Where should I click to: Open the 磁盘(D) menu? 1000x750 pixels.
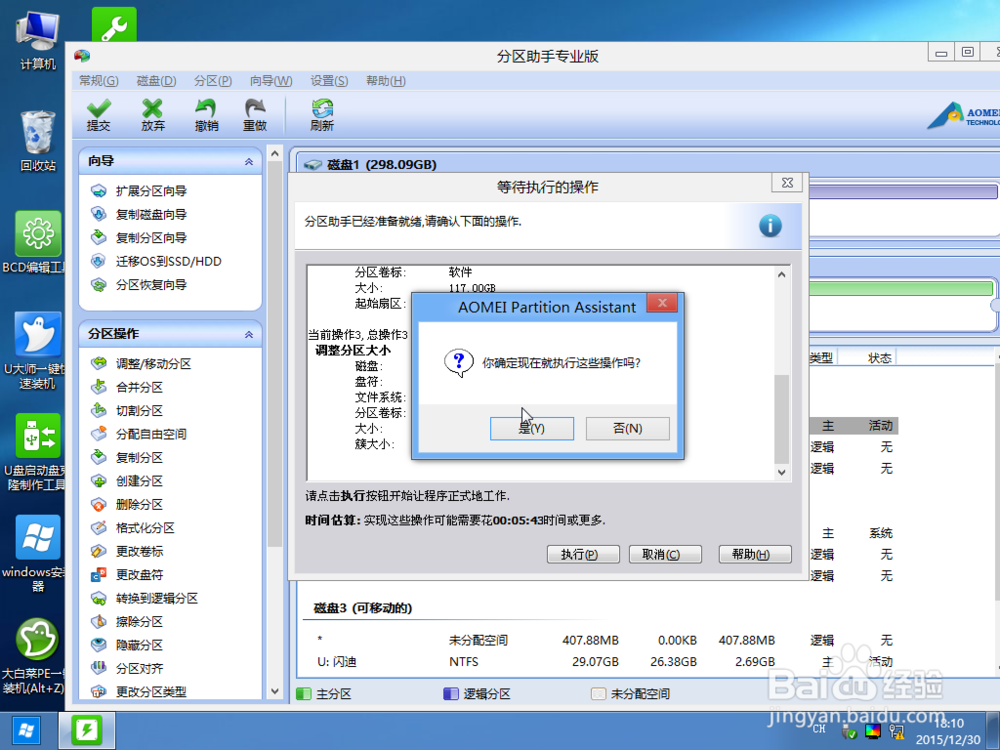tap(156, 81)
